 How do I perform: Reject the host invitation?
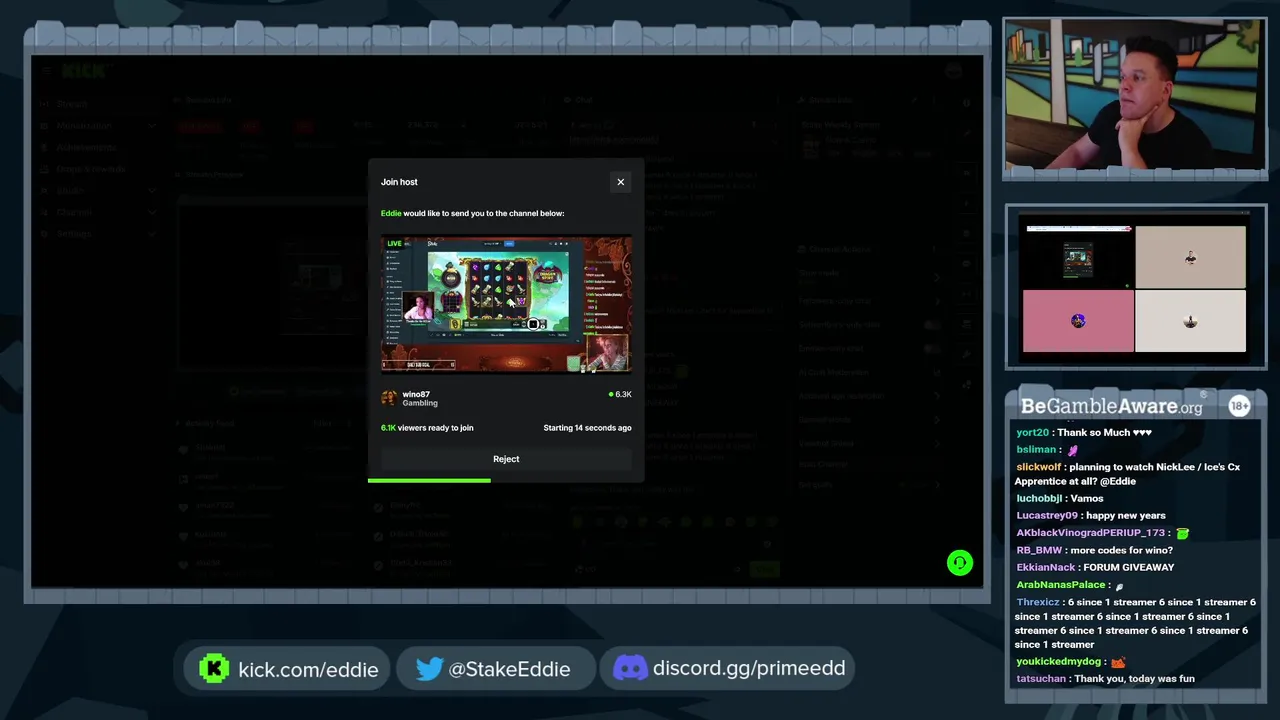coord(506,459)
